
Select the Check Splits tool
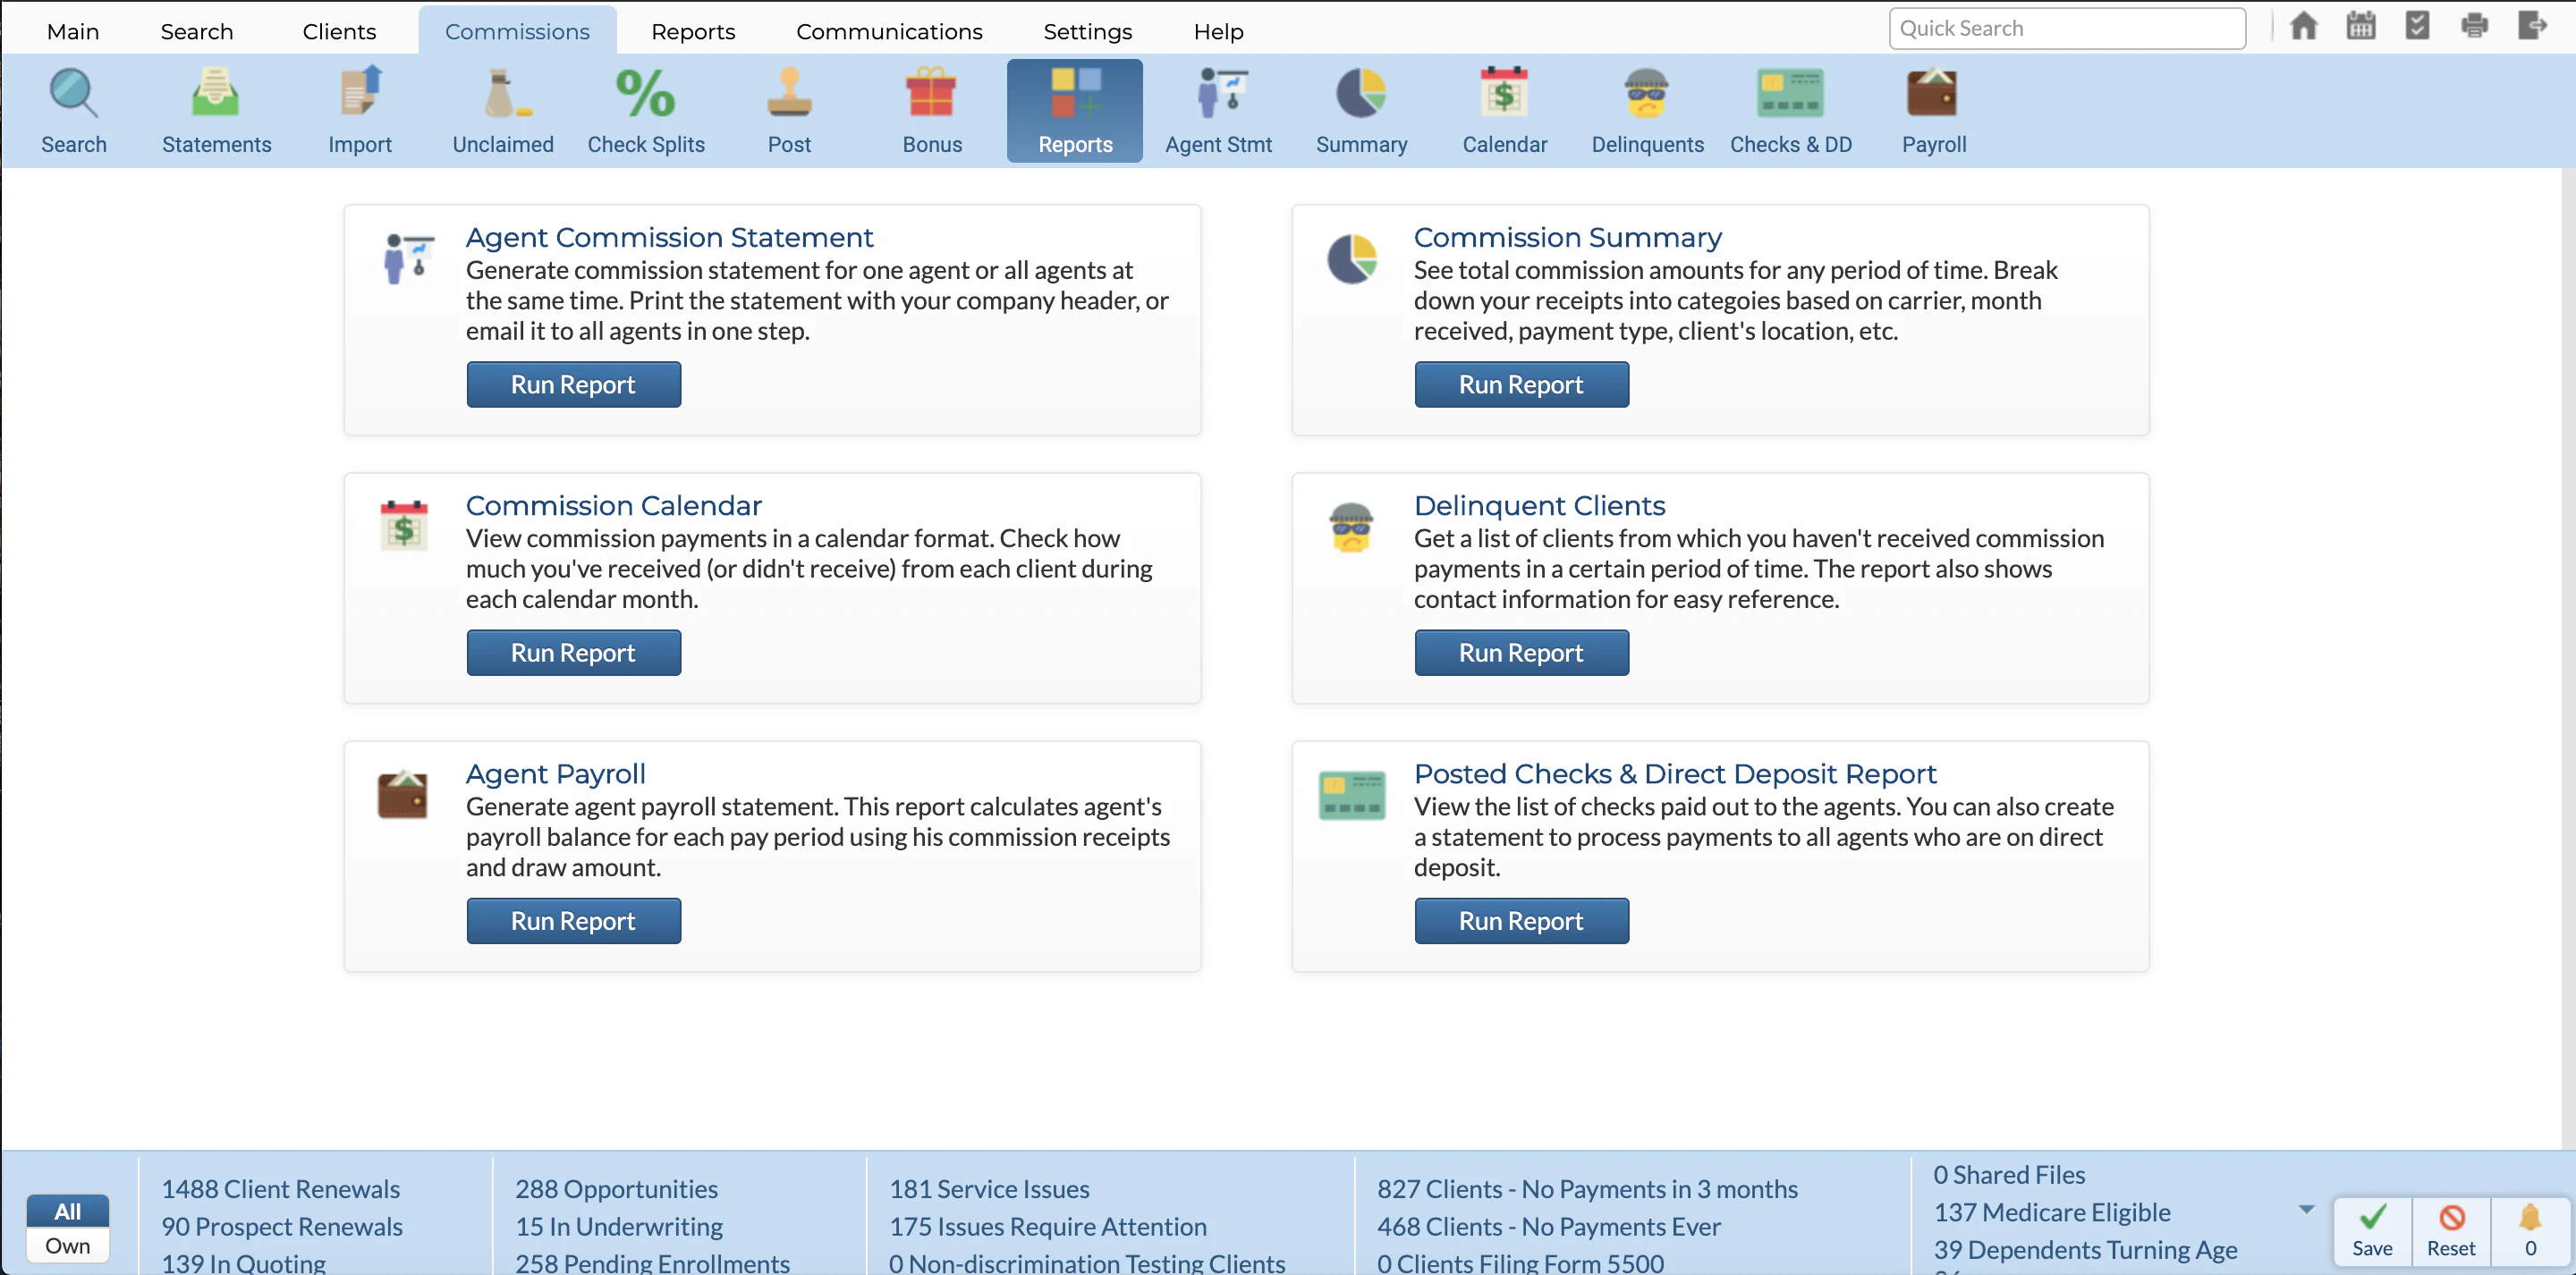click(x=646, y=110)
